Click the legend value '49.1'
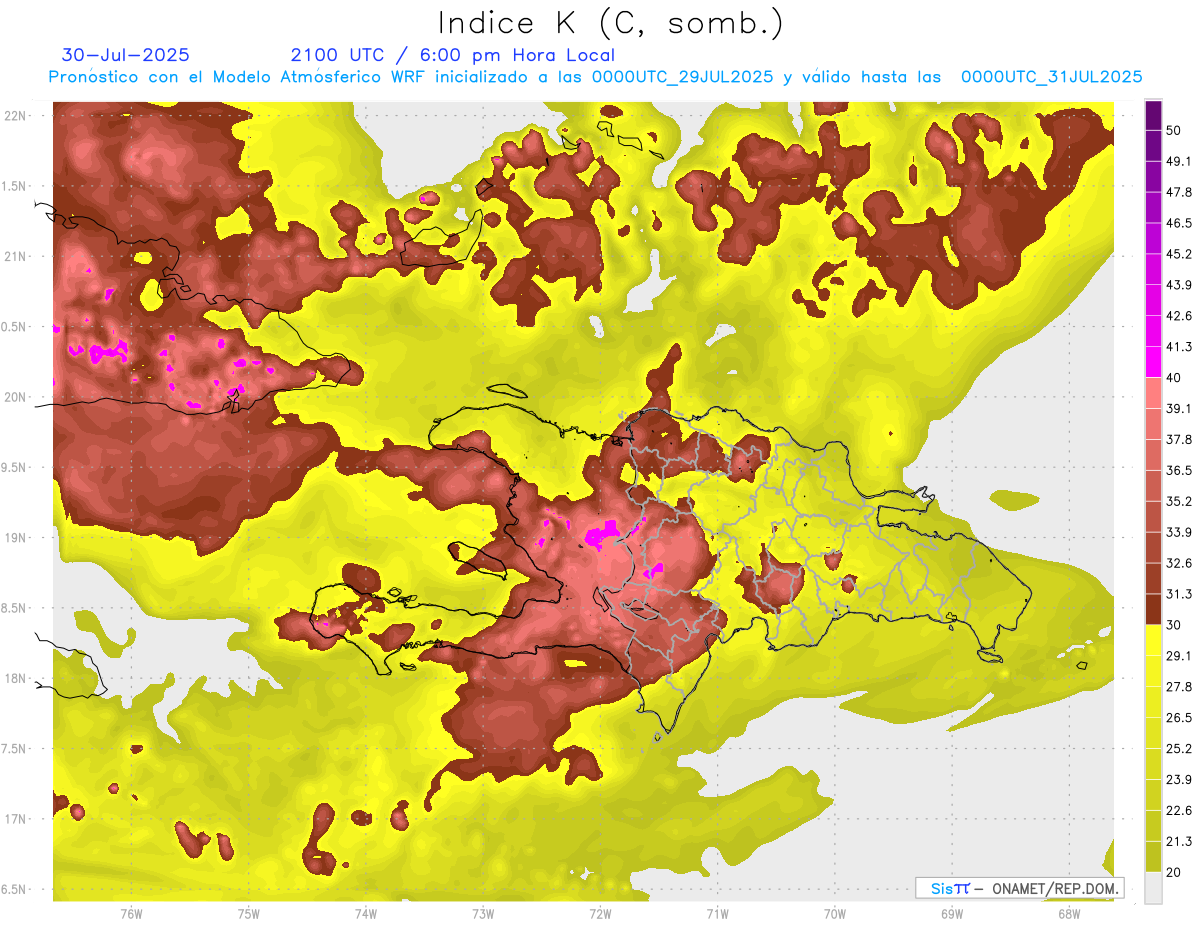 click(x=1179, y=161)
